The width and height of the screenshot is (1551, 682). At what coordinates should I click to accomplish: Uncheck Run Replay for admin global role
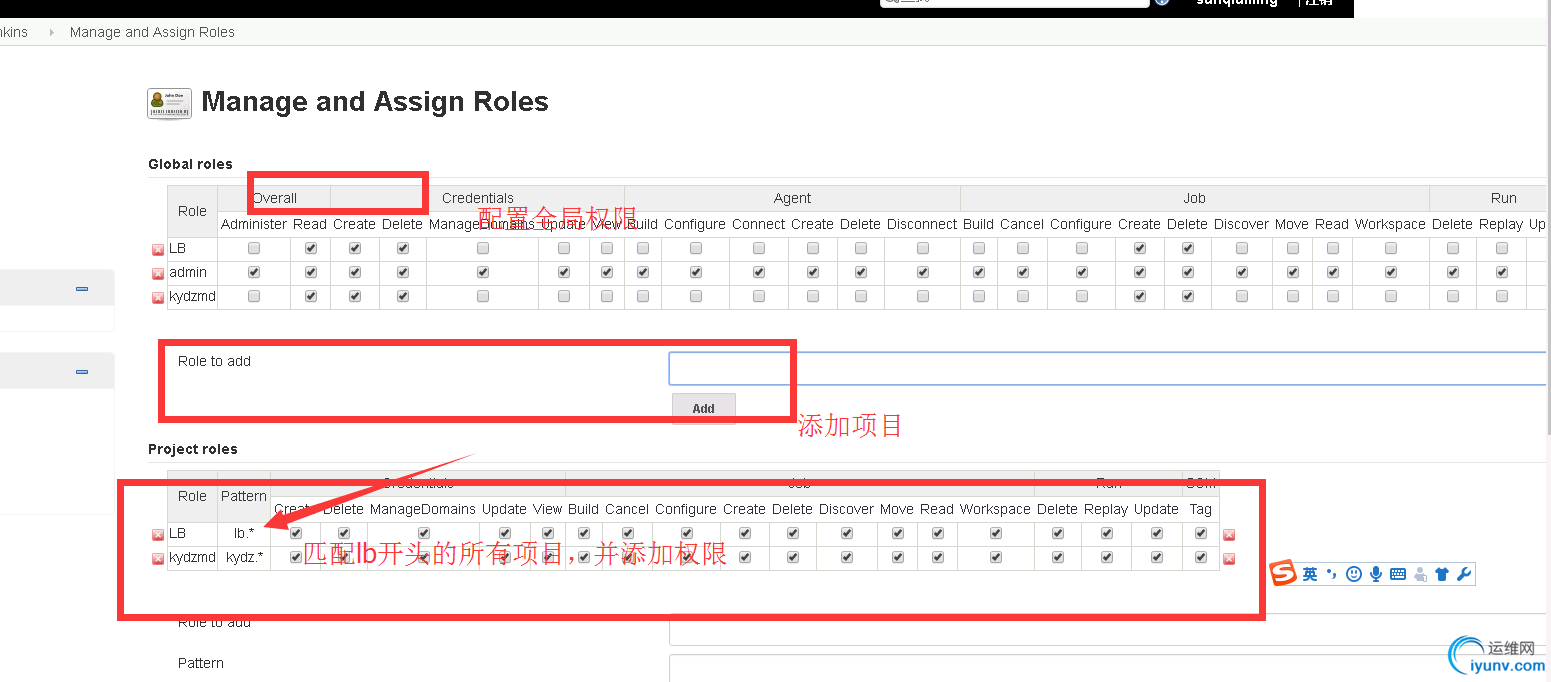[1501, 272]
